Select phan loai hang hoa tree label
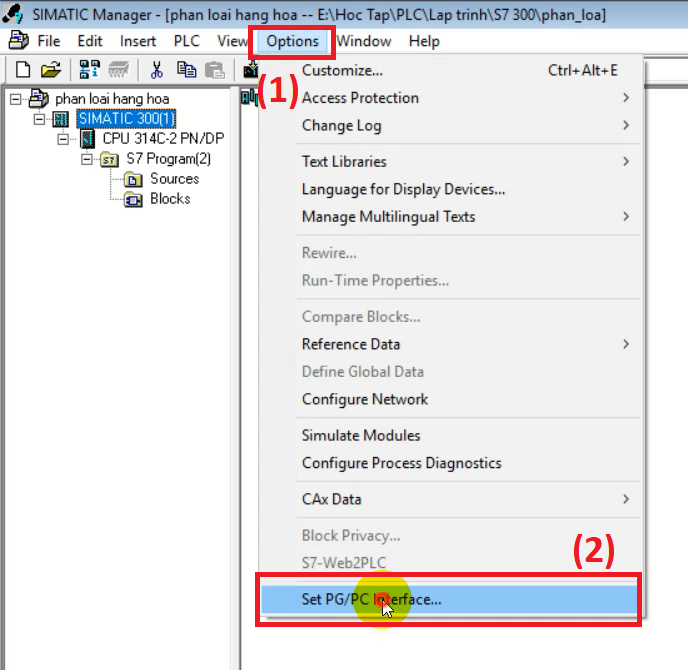688x670 pixels. (112, 99)
